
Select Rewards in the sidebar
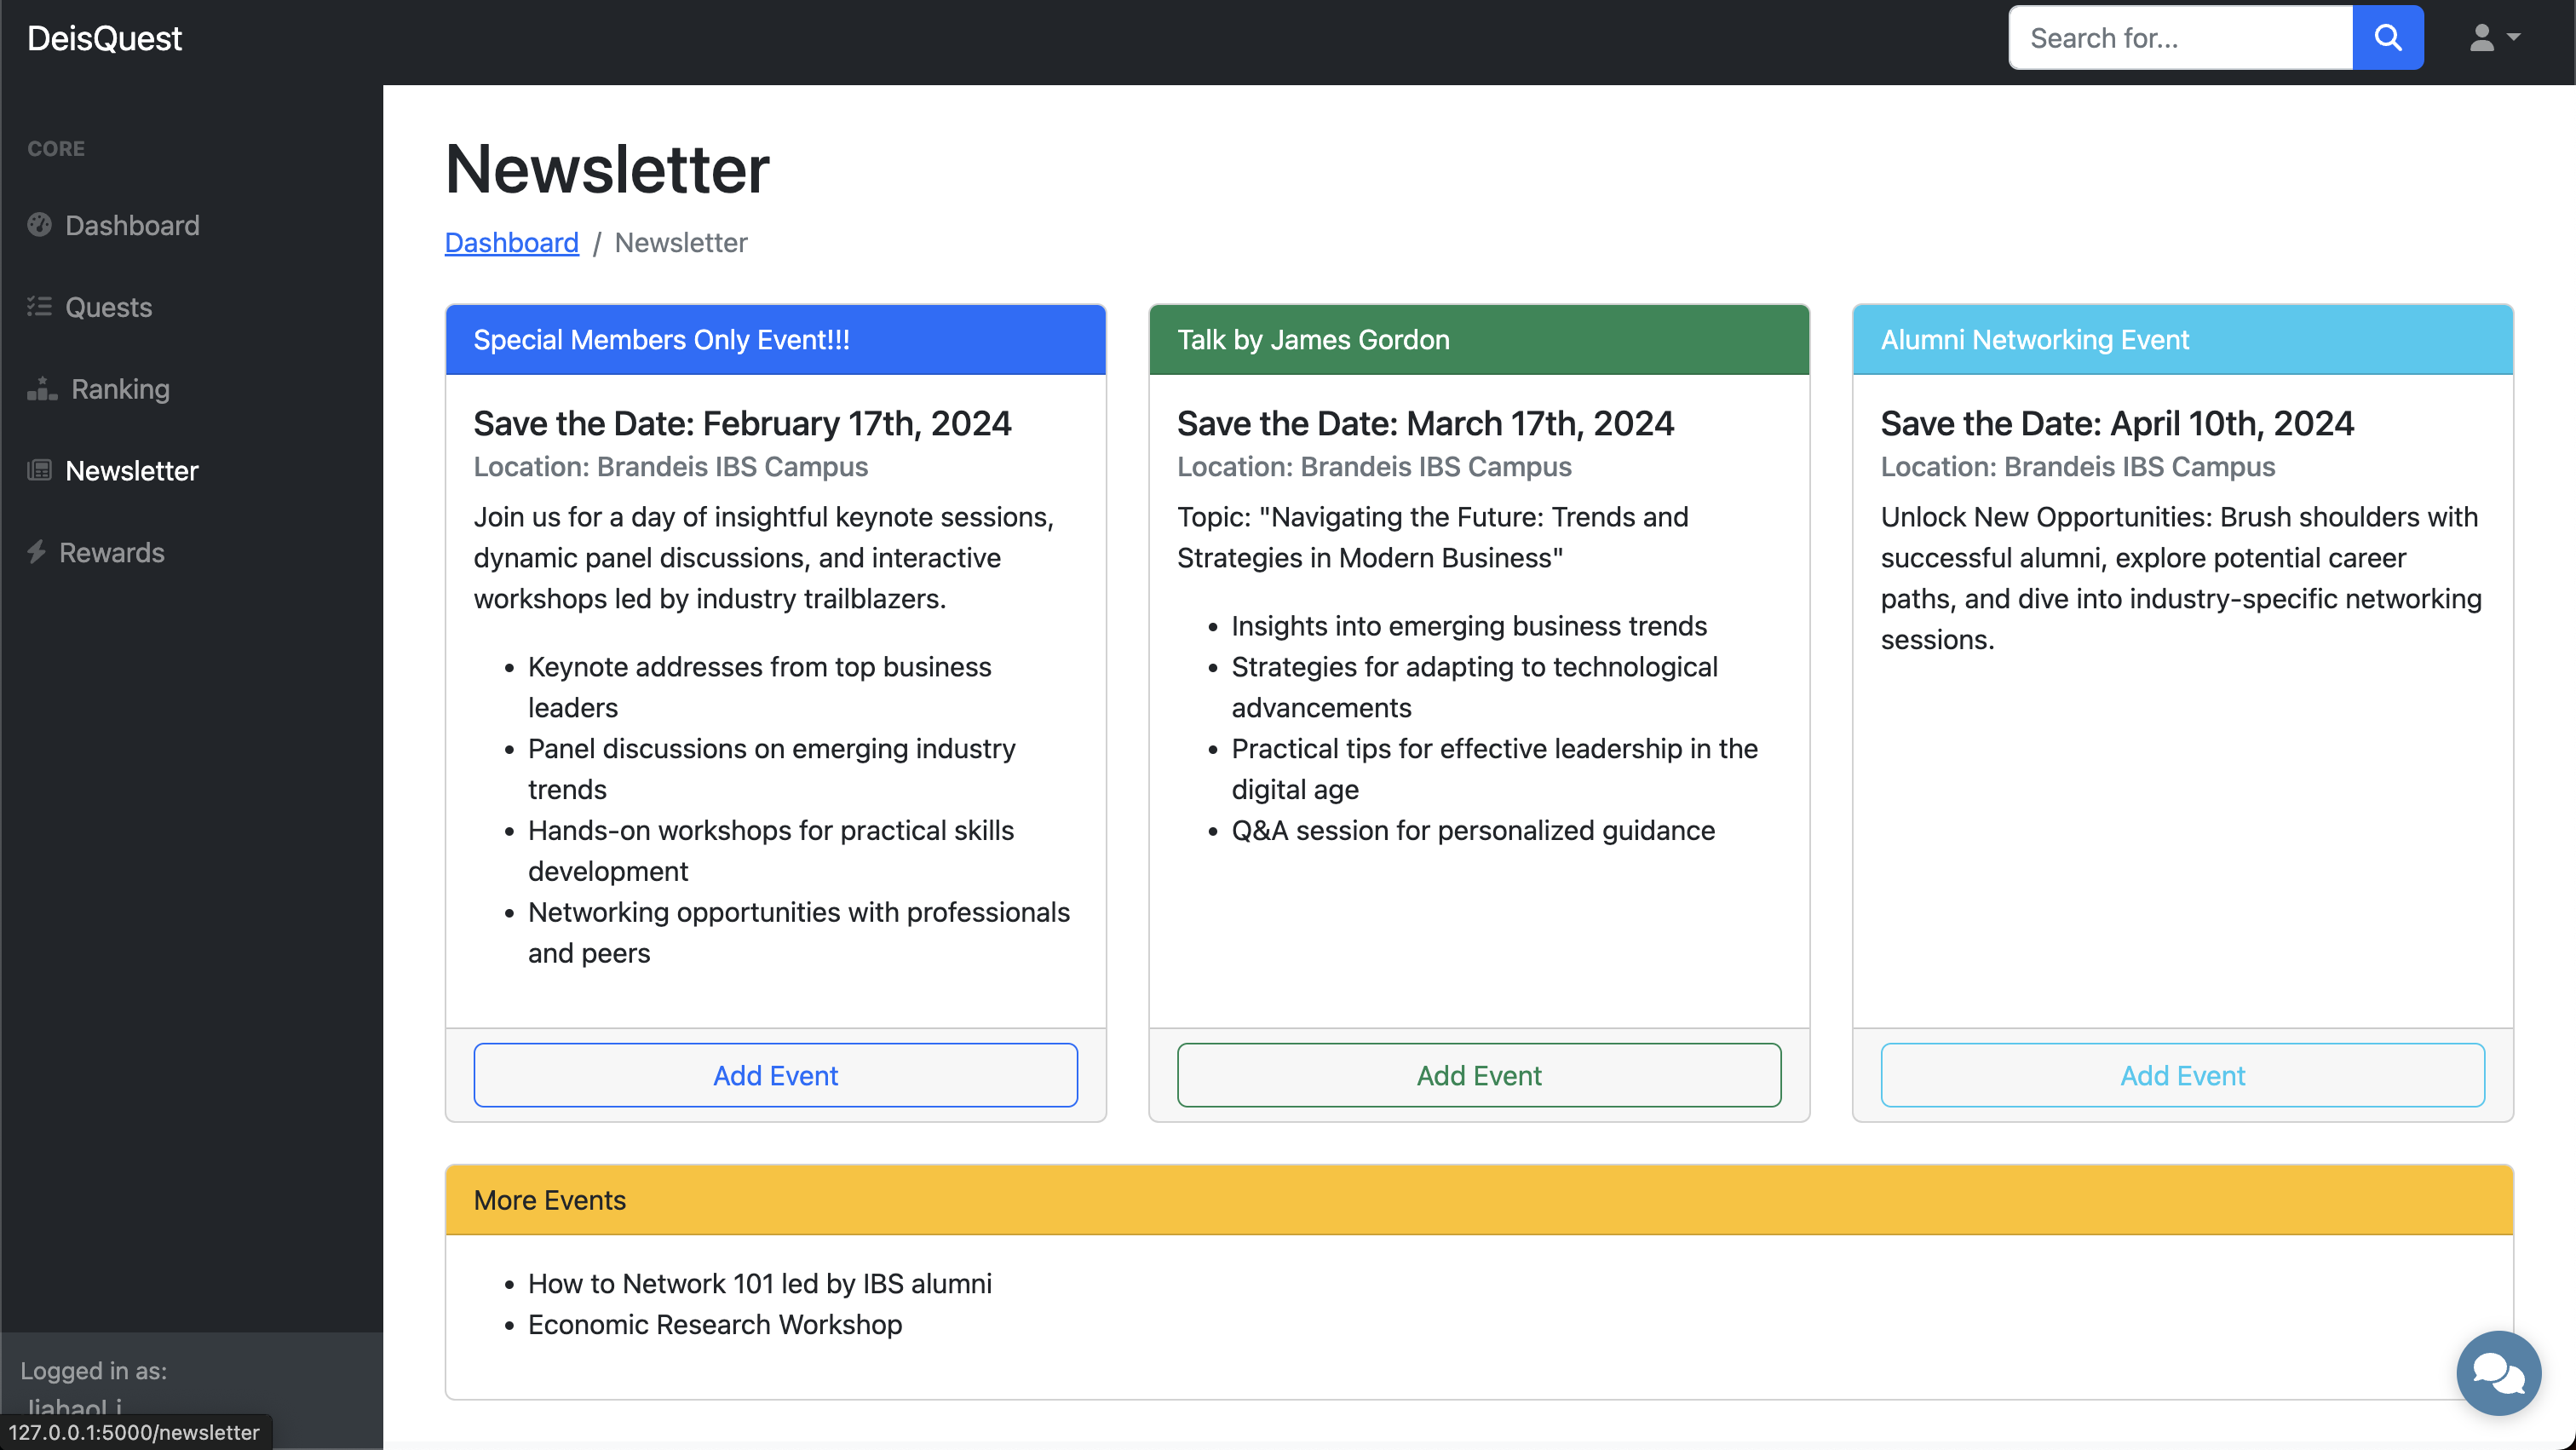[x=111, y=552]
